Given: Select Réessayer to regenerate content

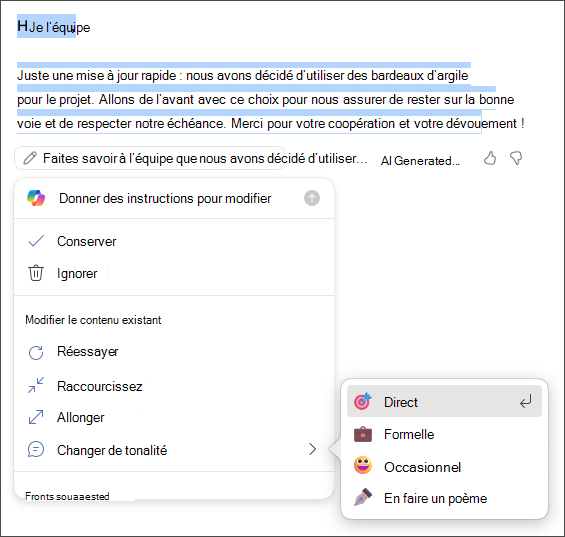Looking at the screenshot, I should [x=174, y=352].
